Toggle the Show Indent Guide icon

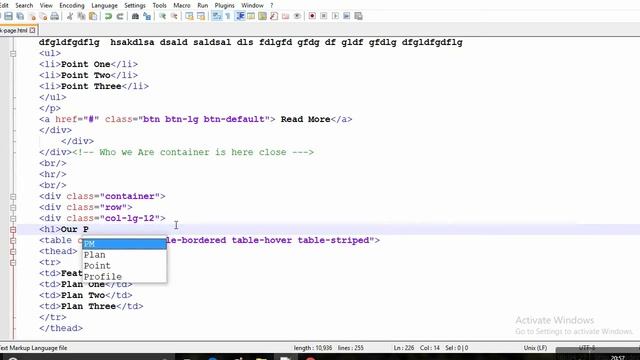coord(240,16)
